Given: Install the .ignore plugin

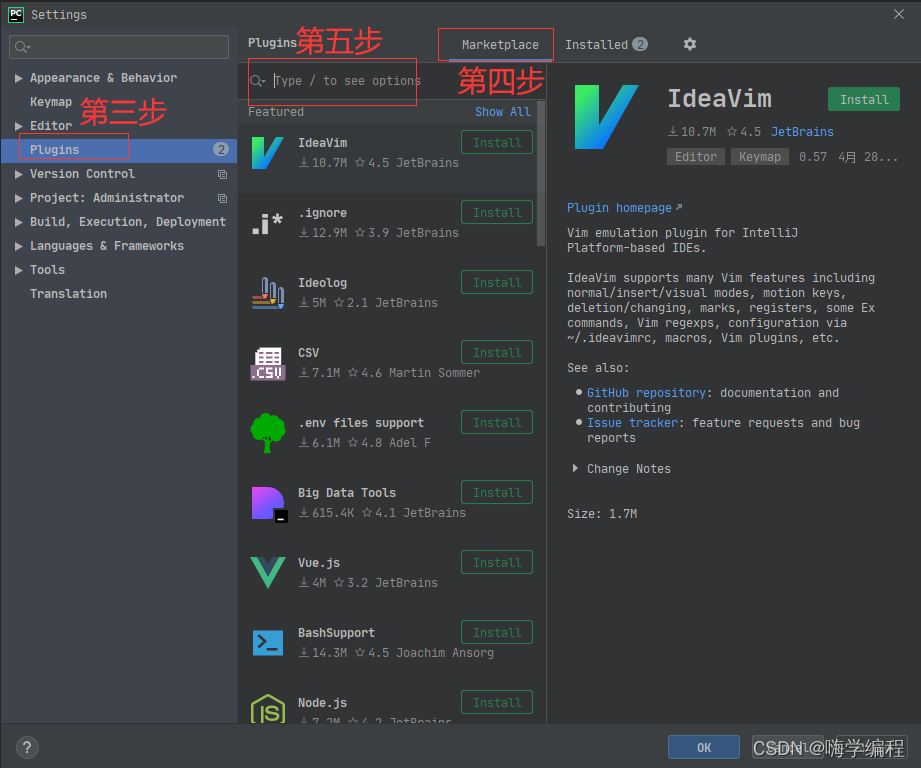Looking at the screenshot, I should tap(497, 213).
